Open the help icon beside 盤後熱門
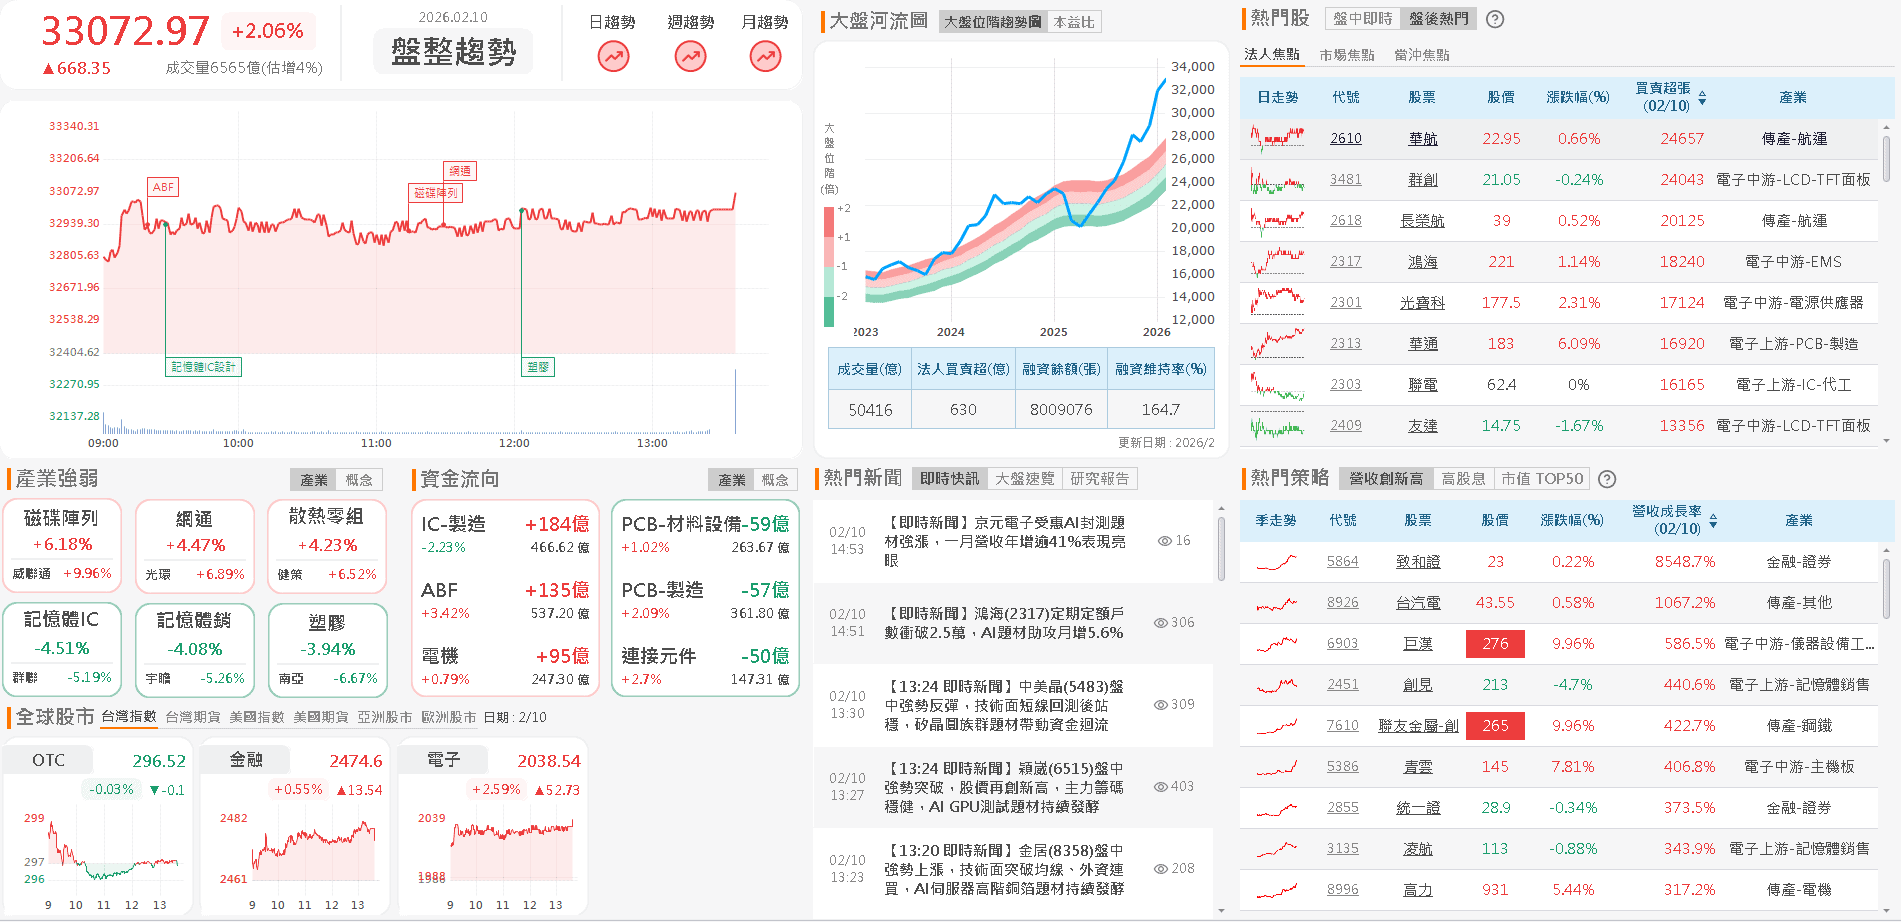 coord(1494,18)
